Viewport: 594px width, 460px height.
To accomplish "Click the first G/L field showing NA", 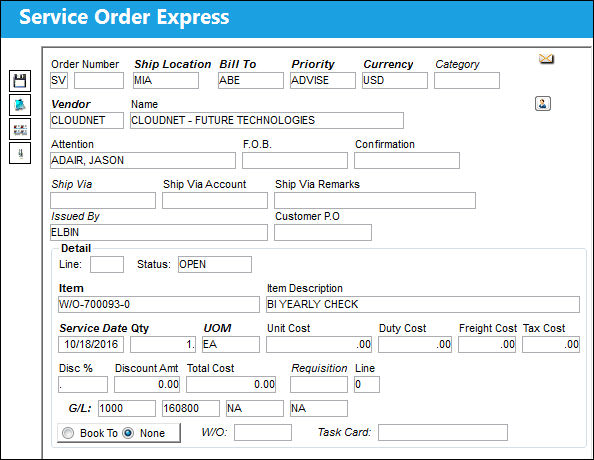I will point(255,408).
